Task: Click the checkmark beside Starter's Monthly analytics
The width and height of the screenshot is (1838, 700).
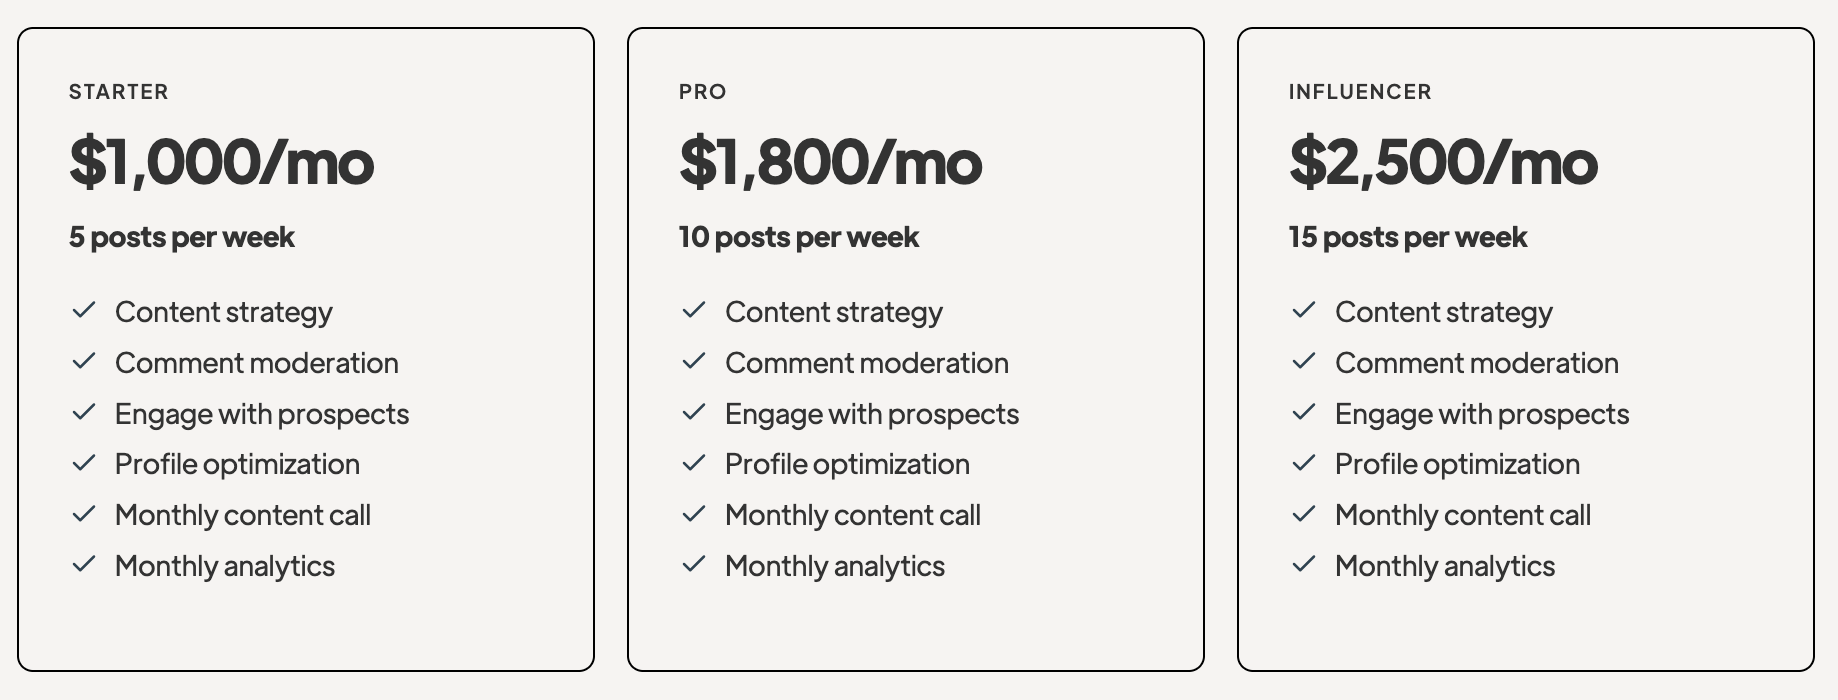Action: click(x=84, y=564)
